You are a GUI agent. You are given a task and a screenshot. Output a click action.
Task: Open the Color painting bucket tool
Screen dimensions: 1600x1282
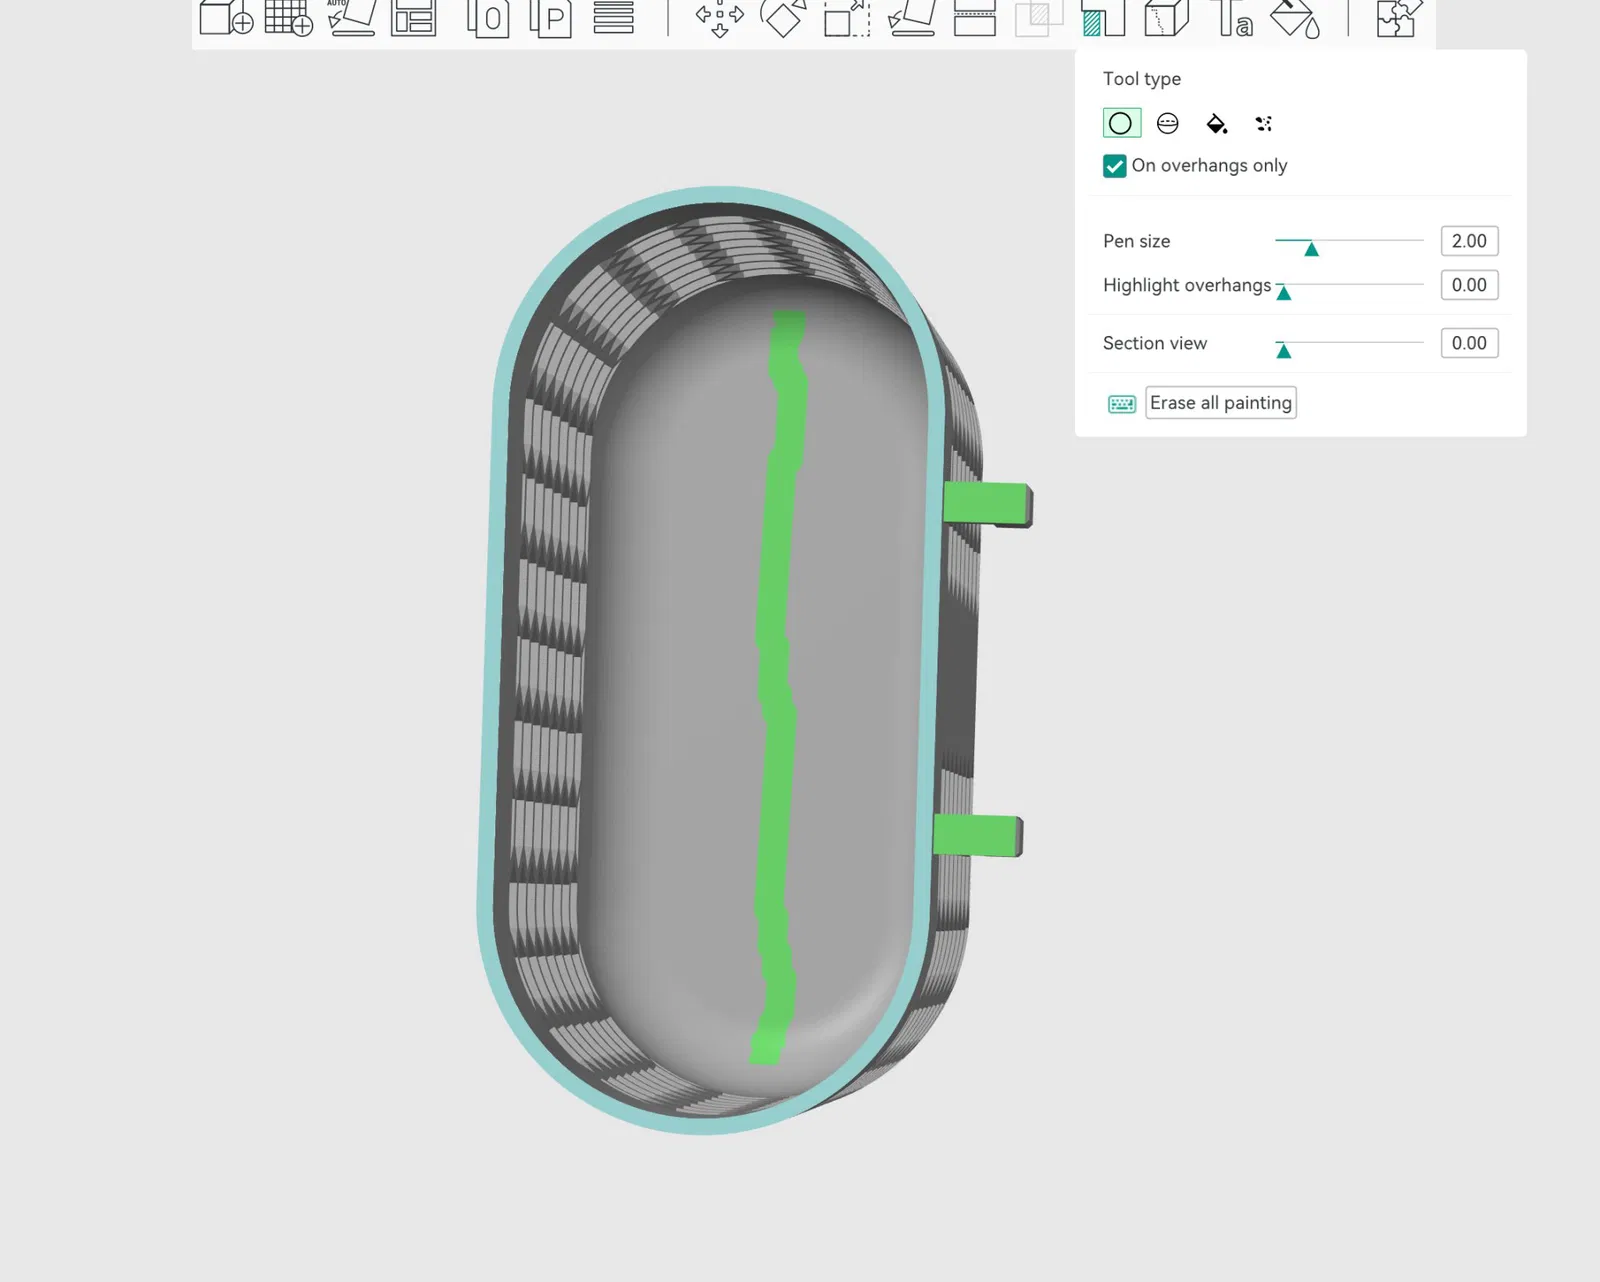click(x=1295, y=18)
